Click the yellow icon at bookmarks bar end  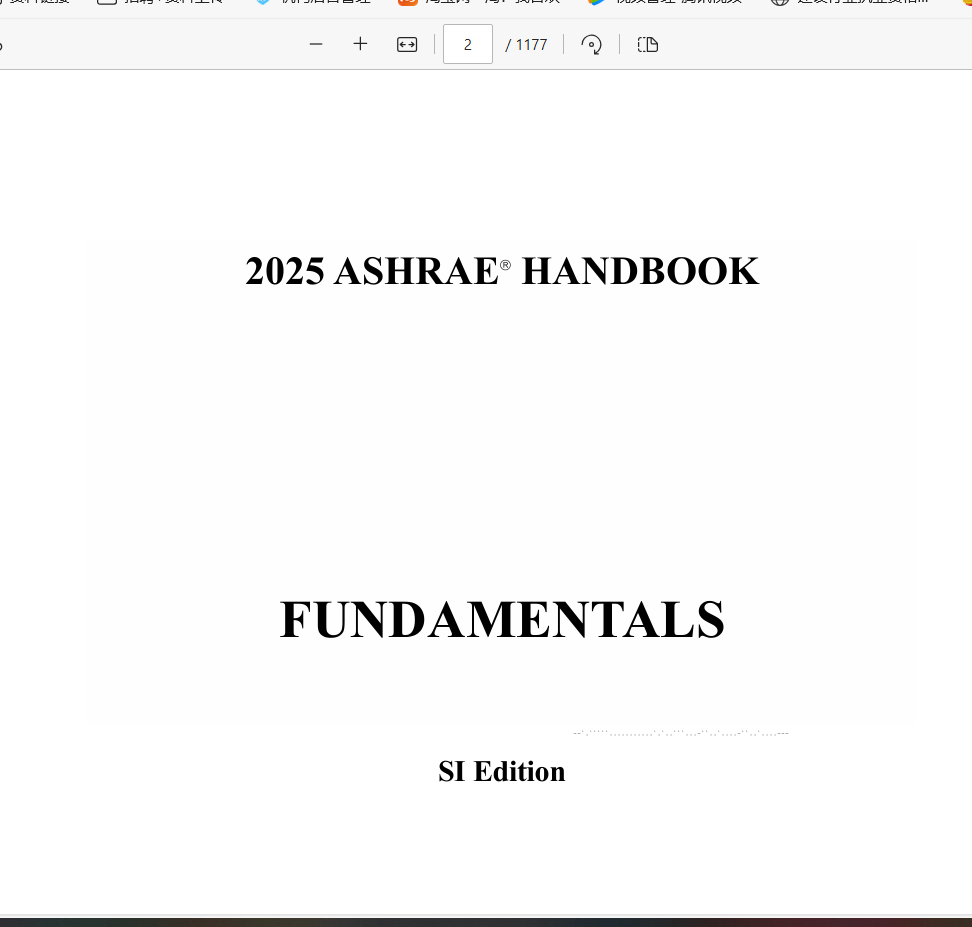(966, 3)
